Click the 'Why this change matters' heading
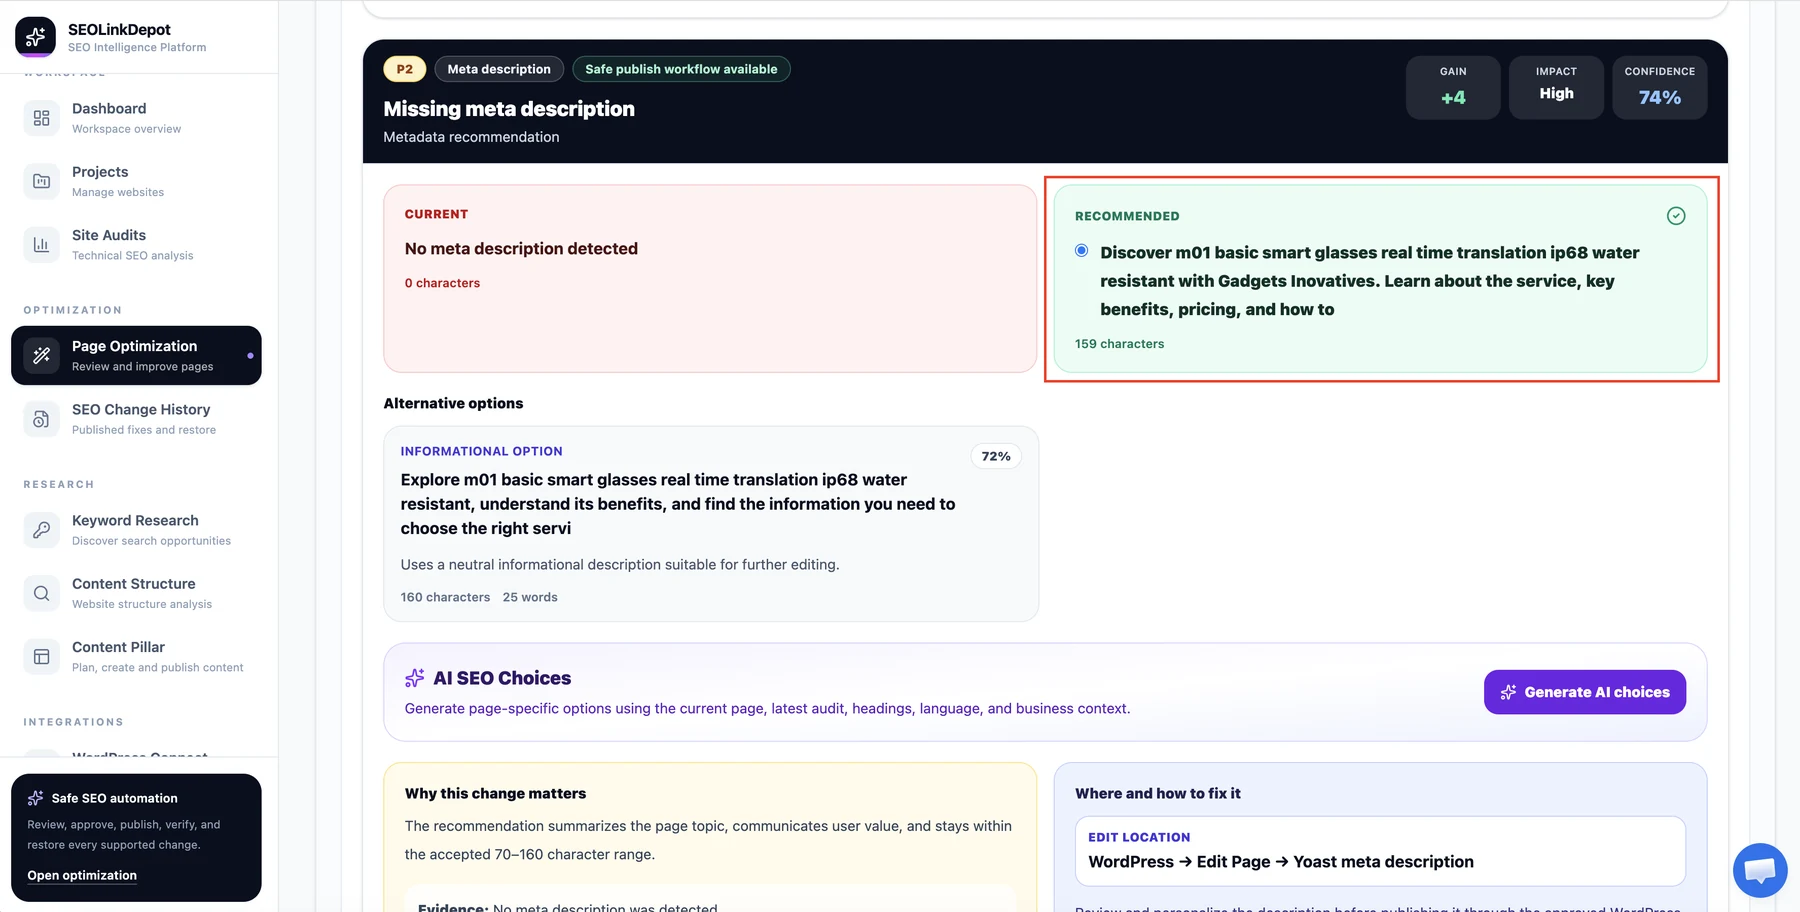The width and height of the screenshot is (1800, 912). click(495, 794)
